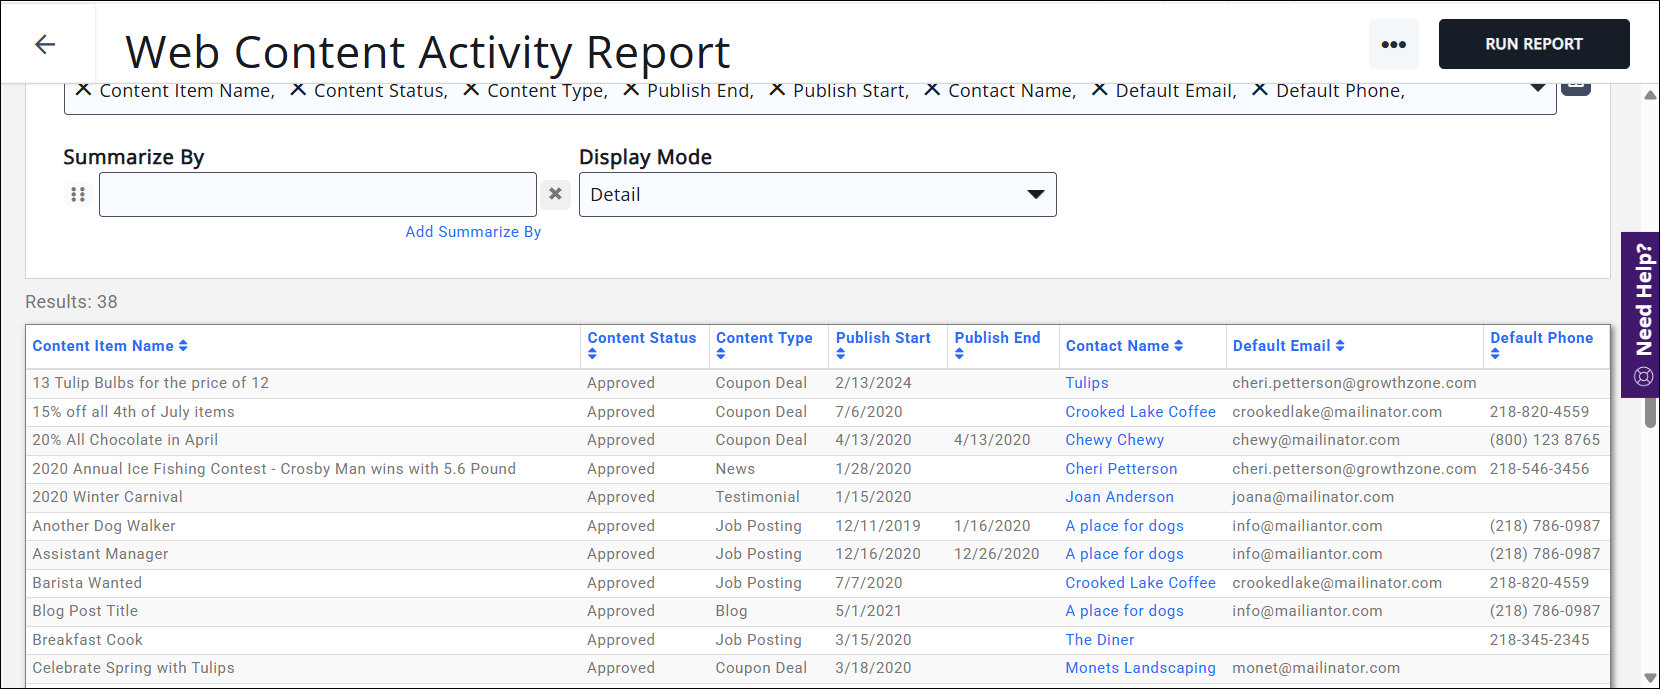Open the Need Help side tab
Screen dimensions: 1660x689
tap(1641, 314)
